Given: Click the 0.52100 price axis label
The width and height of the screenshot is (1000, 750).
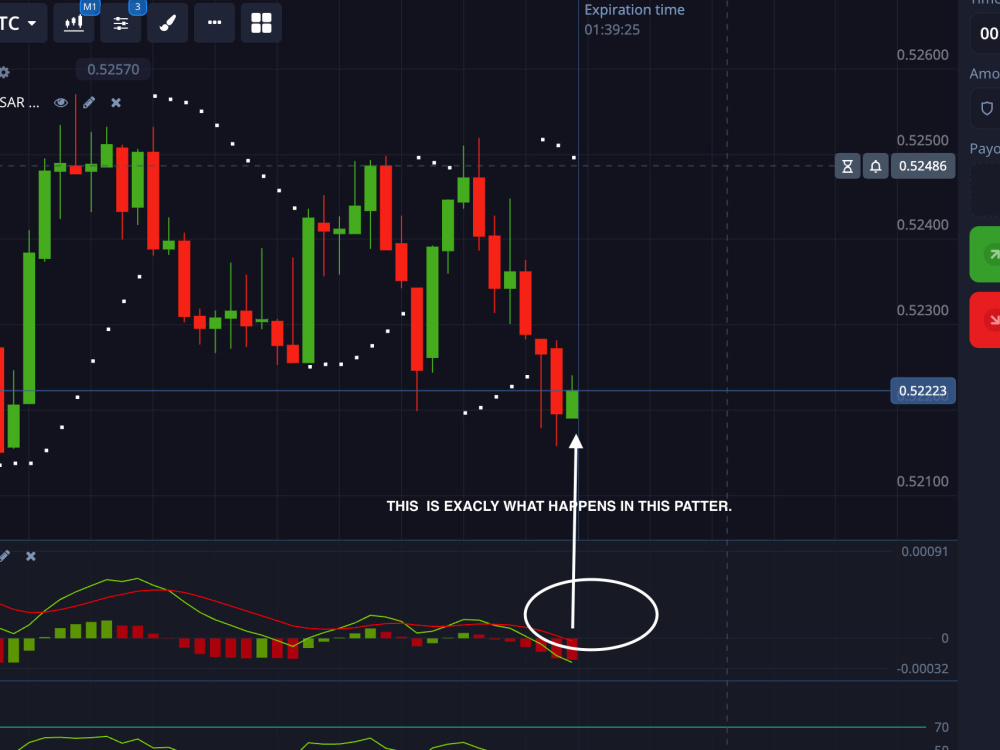Looking at the screenshot, I should 923,482.
